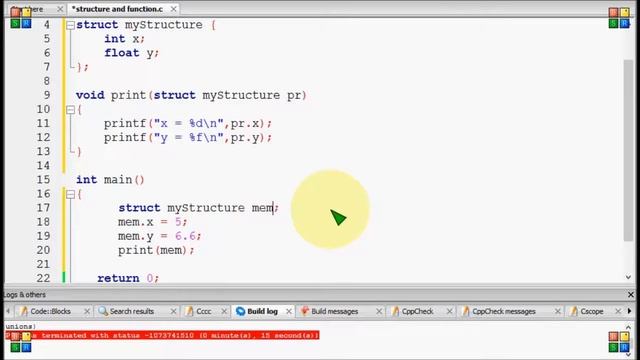Collapse the struct myStructure fold on line 4
This screenshot has height=360, width=640.
coord(70,25)
